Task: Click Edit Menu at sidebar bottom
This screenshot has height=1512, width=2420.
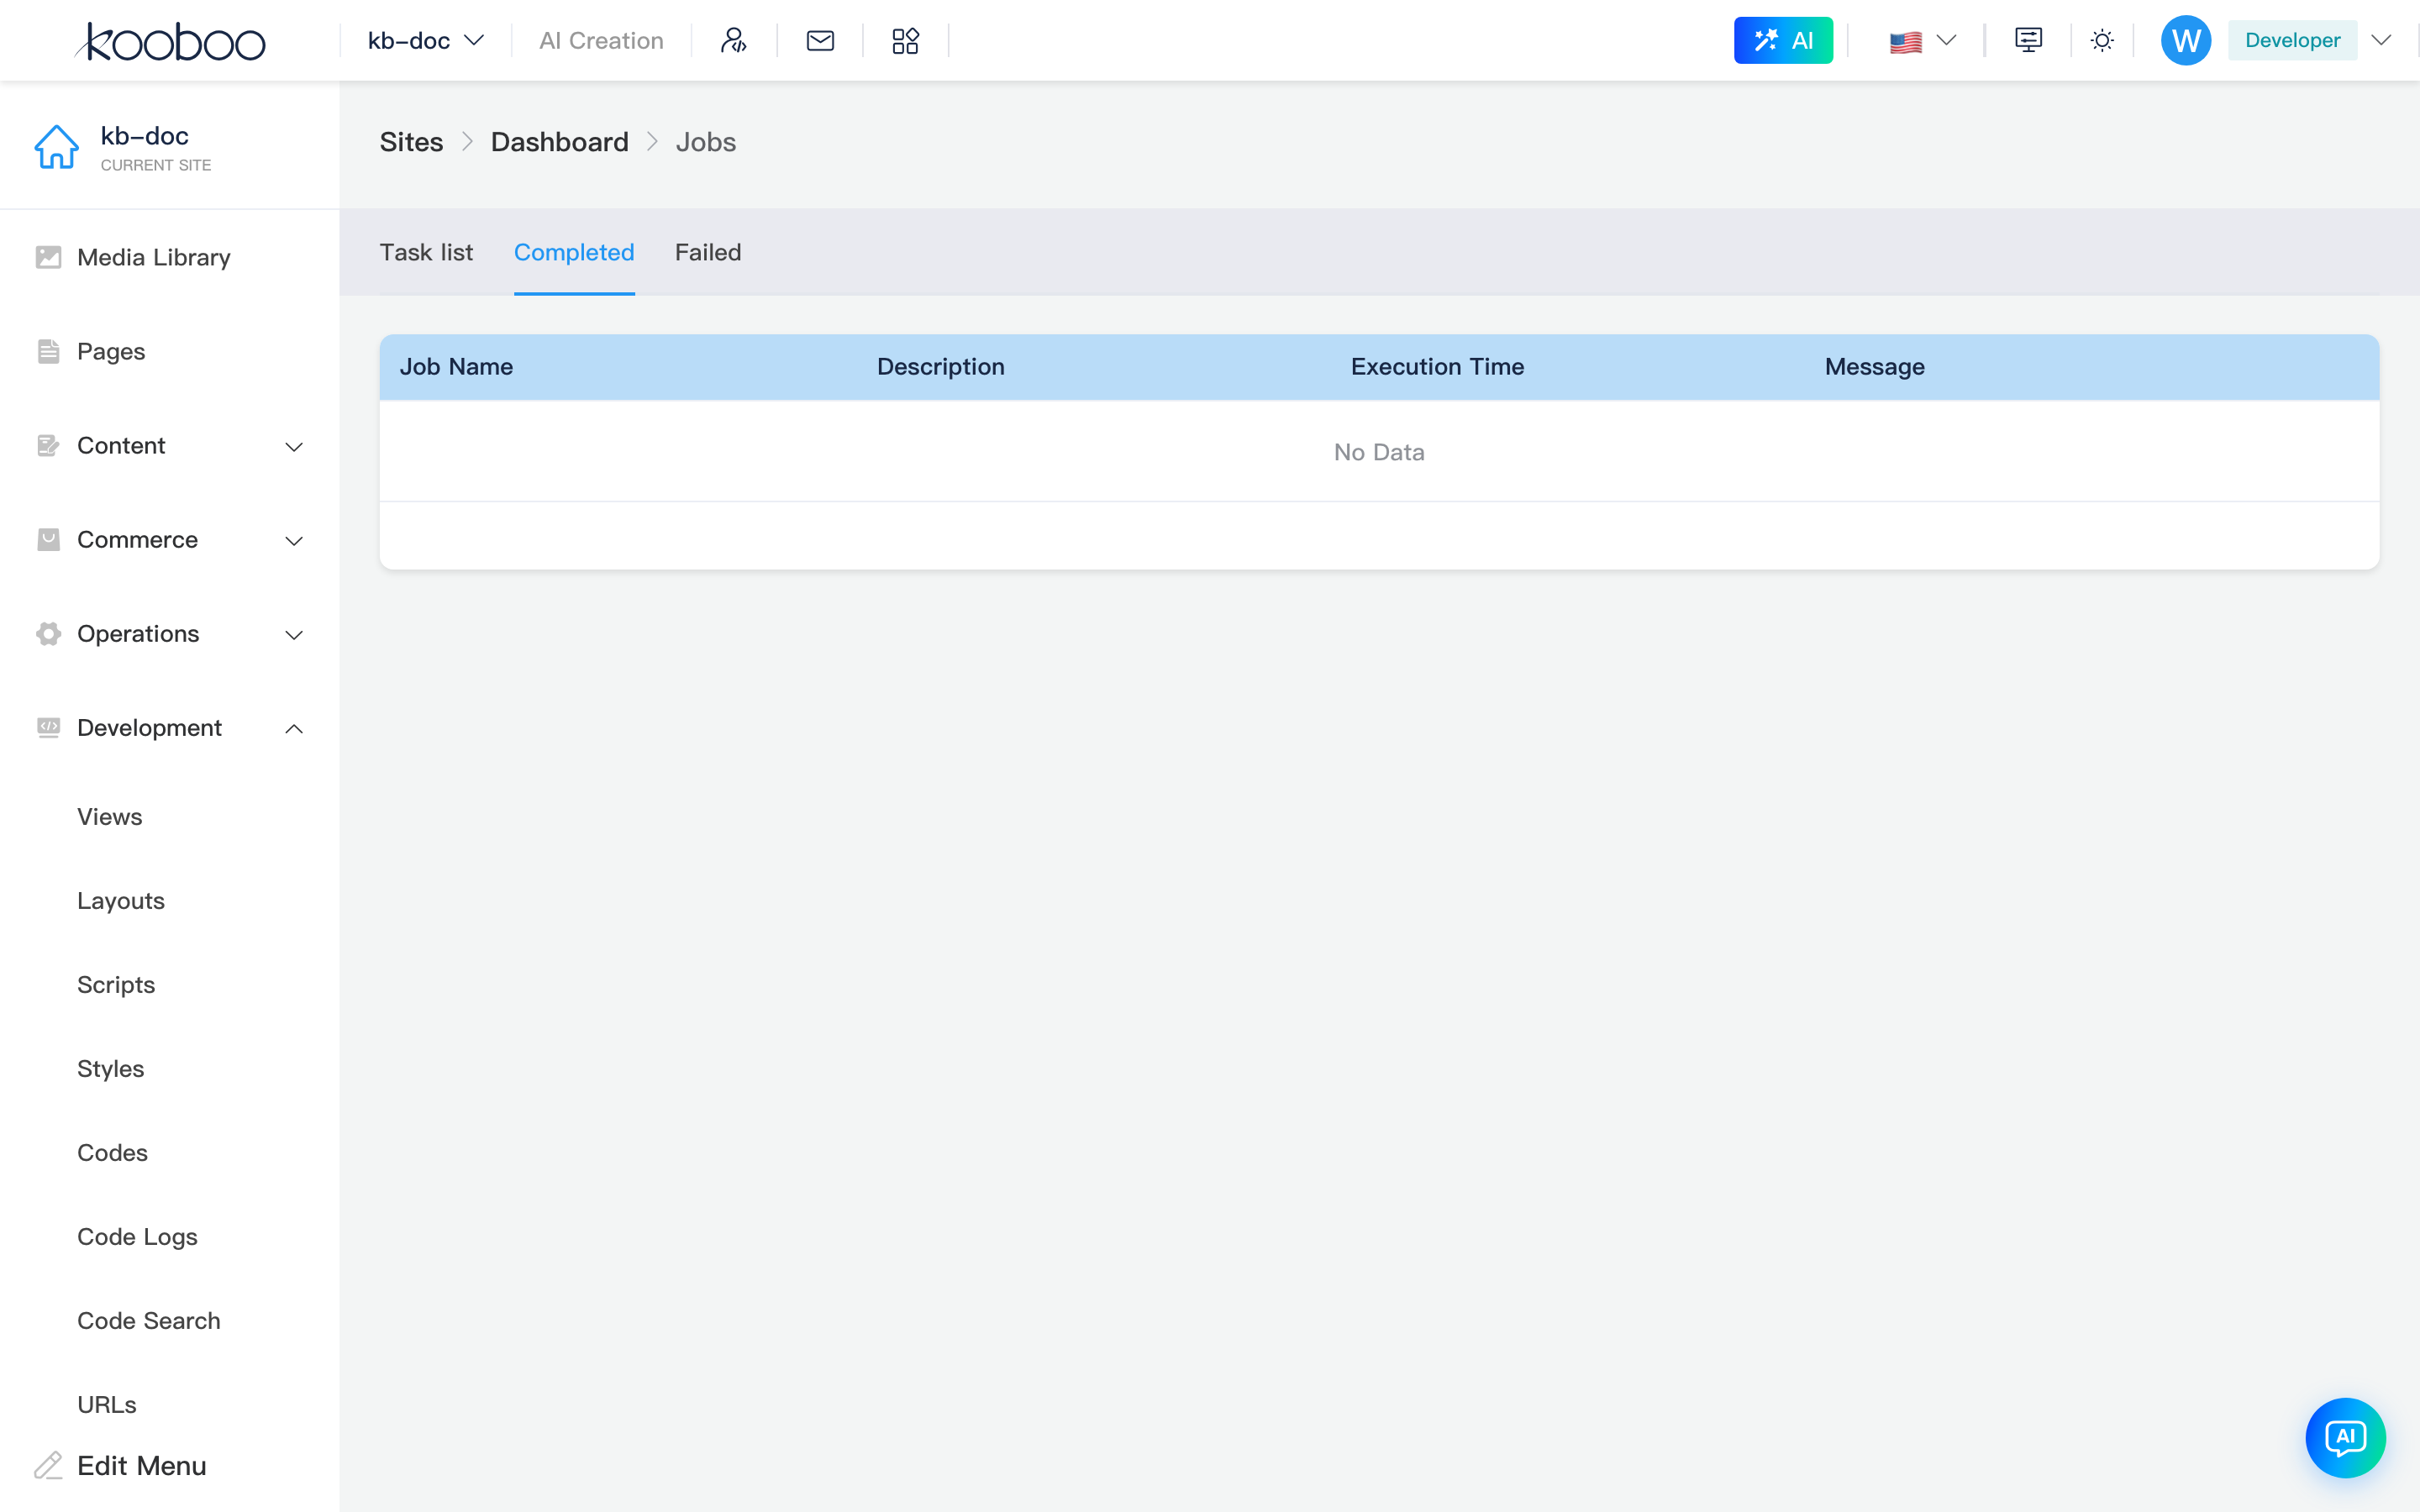Action: (x=142, y=1466)
